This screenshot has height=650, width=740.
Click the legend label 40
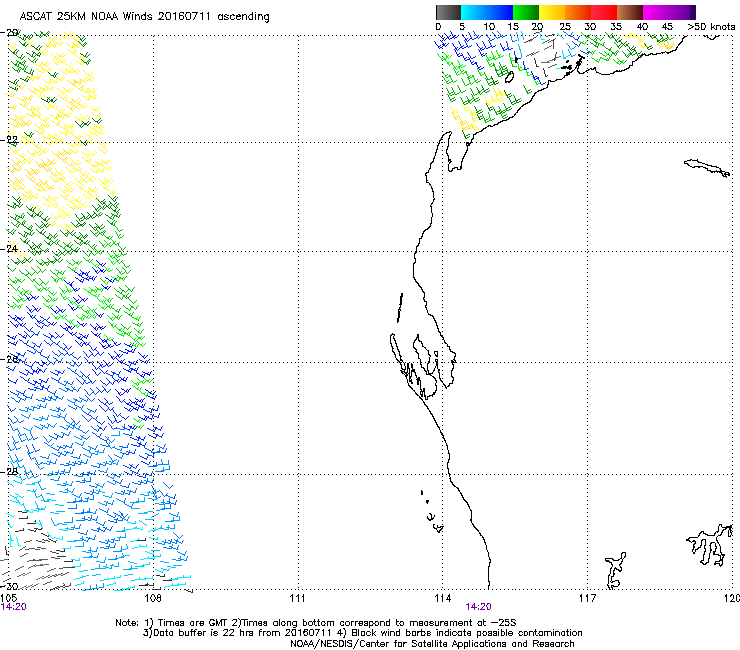click(x=642, y=27)
